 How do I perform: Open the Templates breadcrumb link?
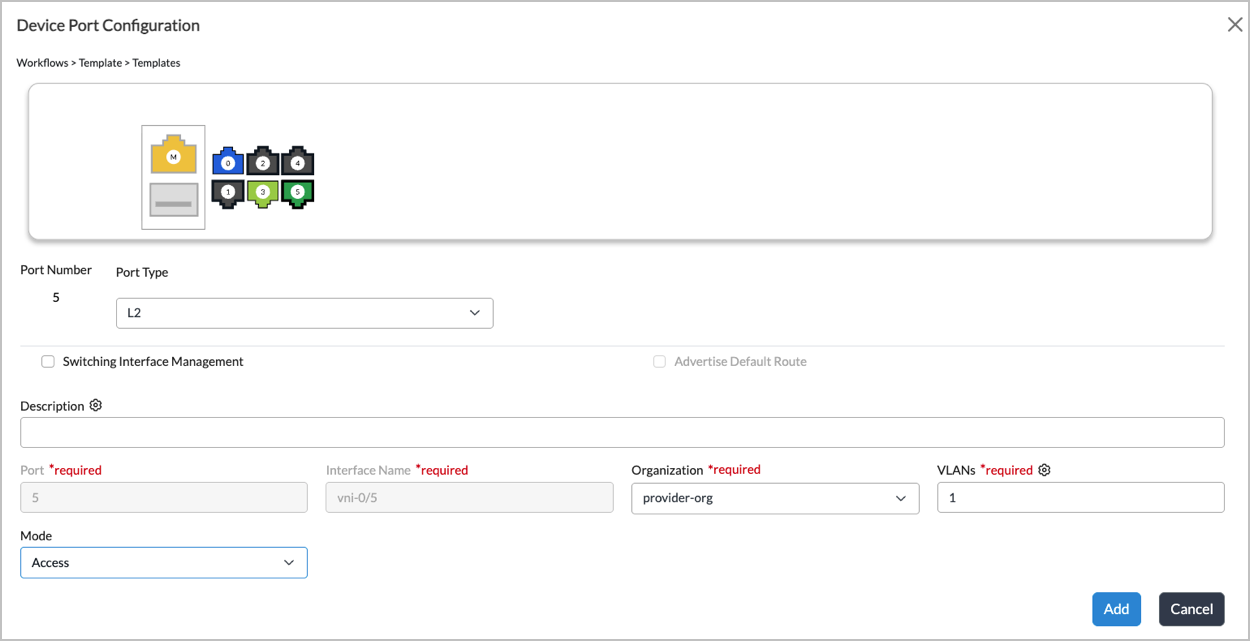click(156, 62)
